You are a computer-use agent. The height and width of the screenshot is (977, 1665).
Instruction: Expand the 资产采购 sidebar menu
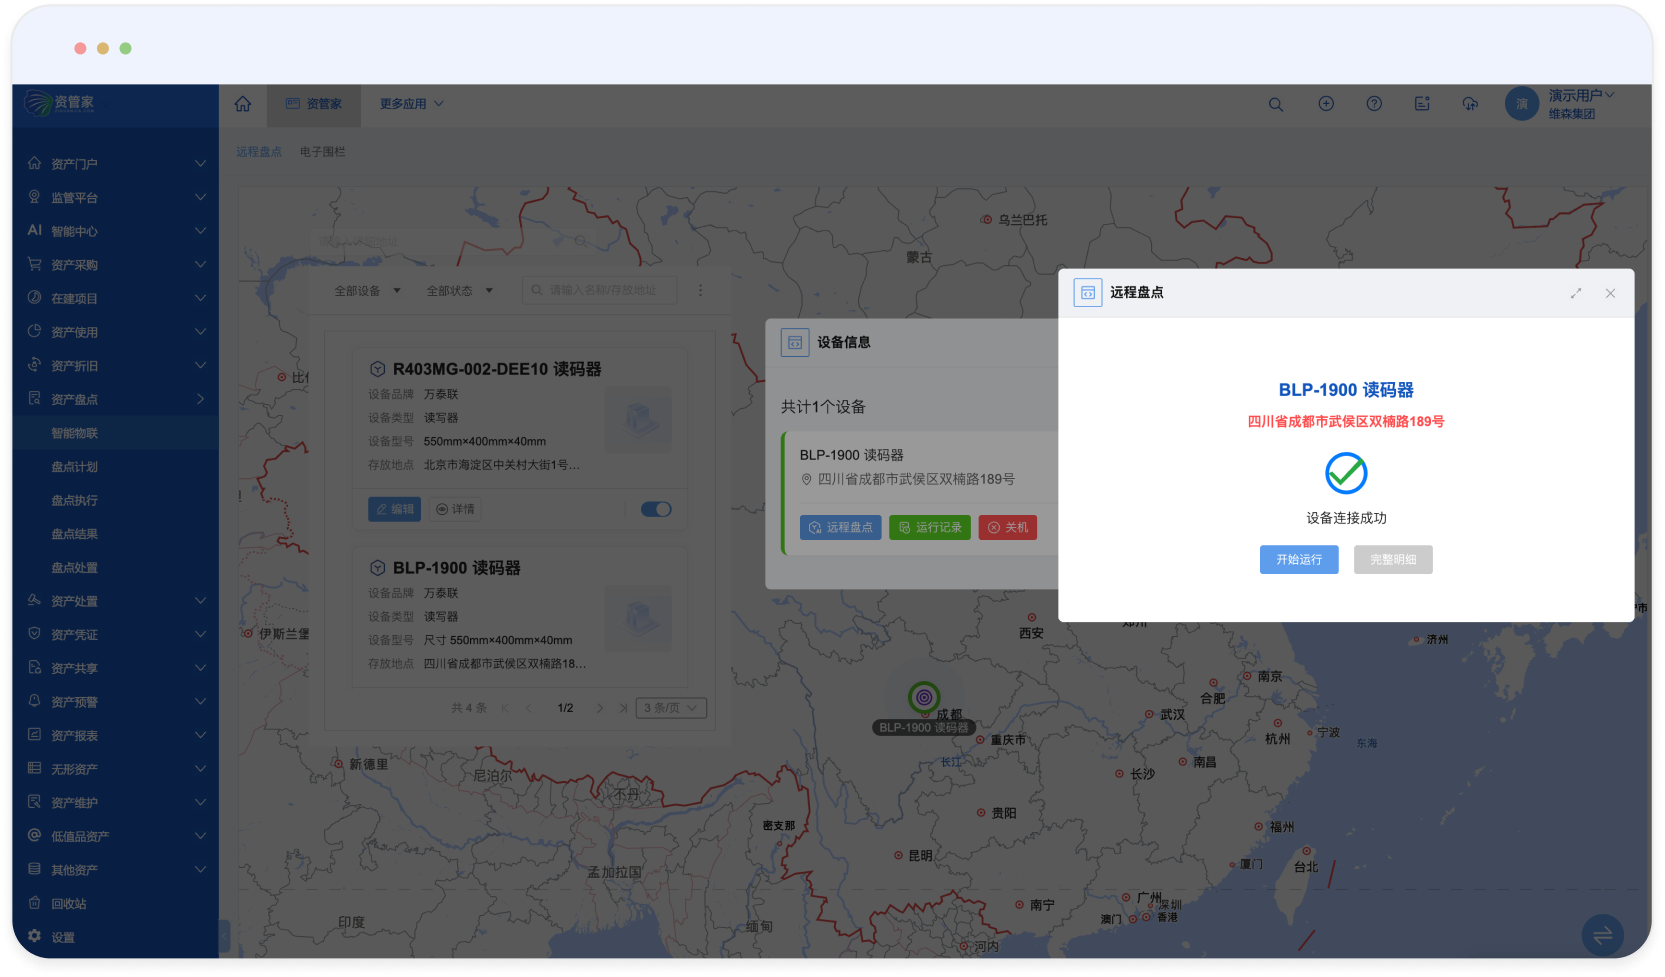click(115, 264)
